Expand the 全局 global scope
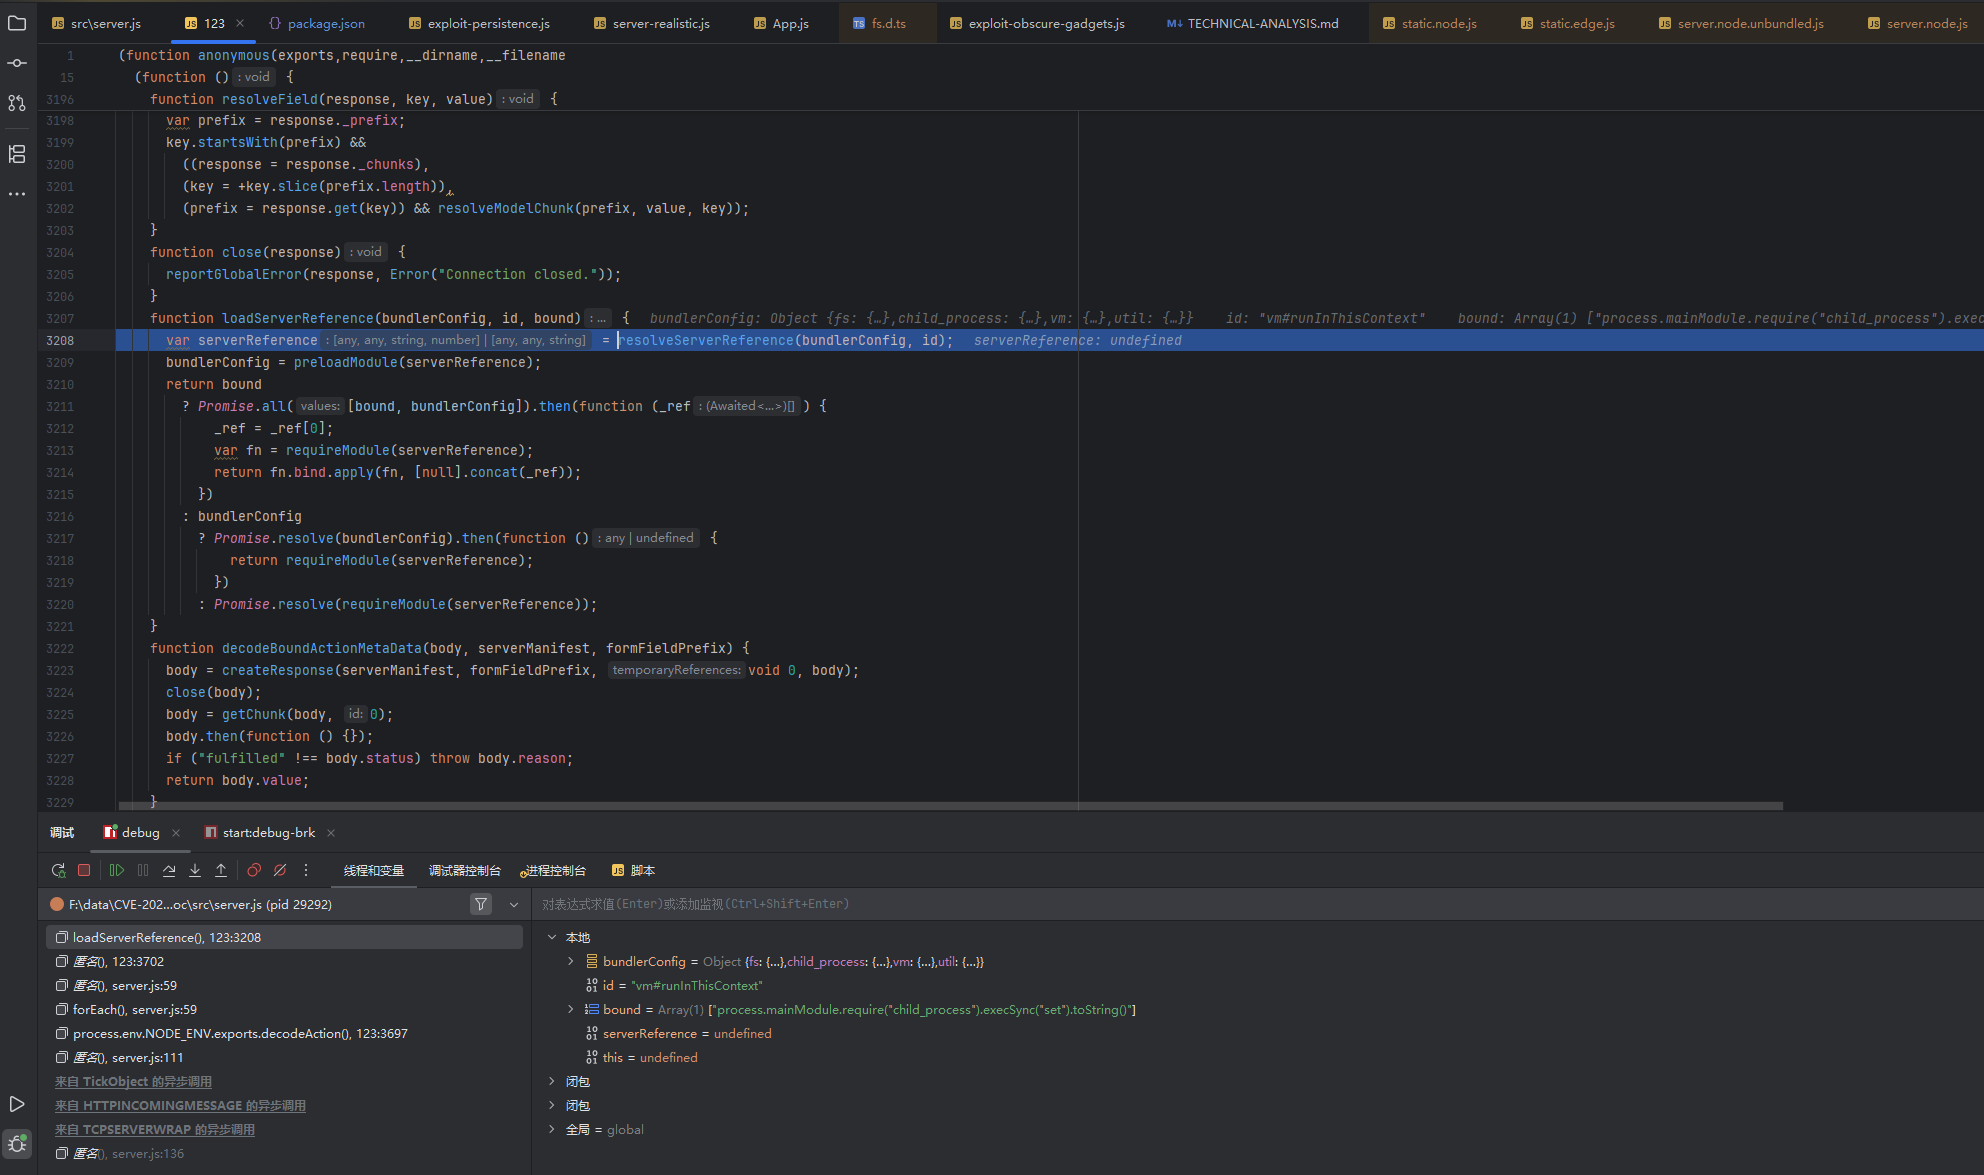The width and height of the screenshot is (1984, 1175). [x=552, y=1129]
